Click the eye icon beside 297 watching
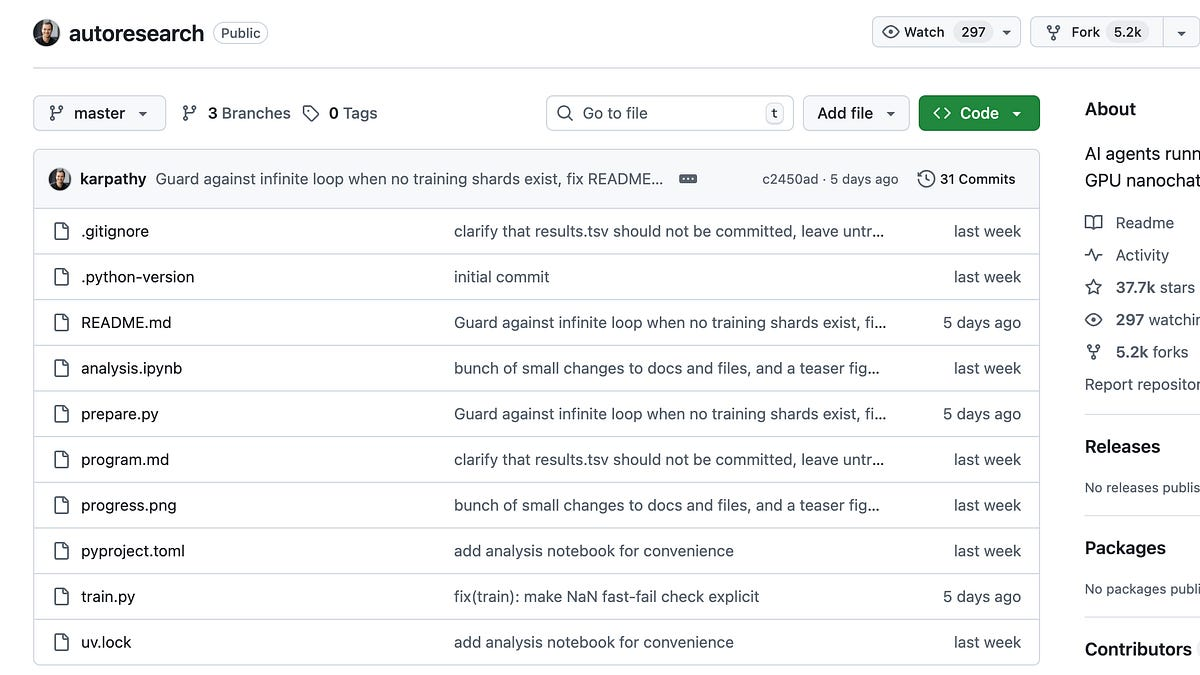Viewport: 1200px width, 675px height. (x=1094, y=320)
